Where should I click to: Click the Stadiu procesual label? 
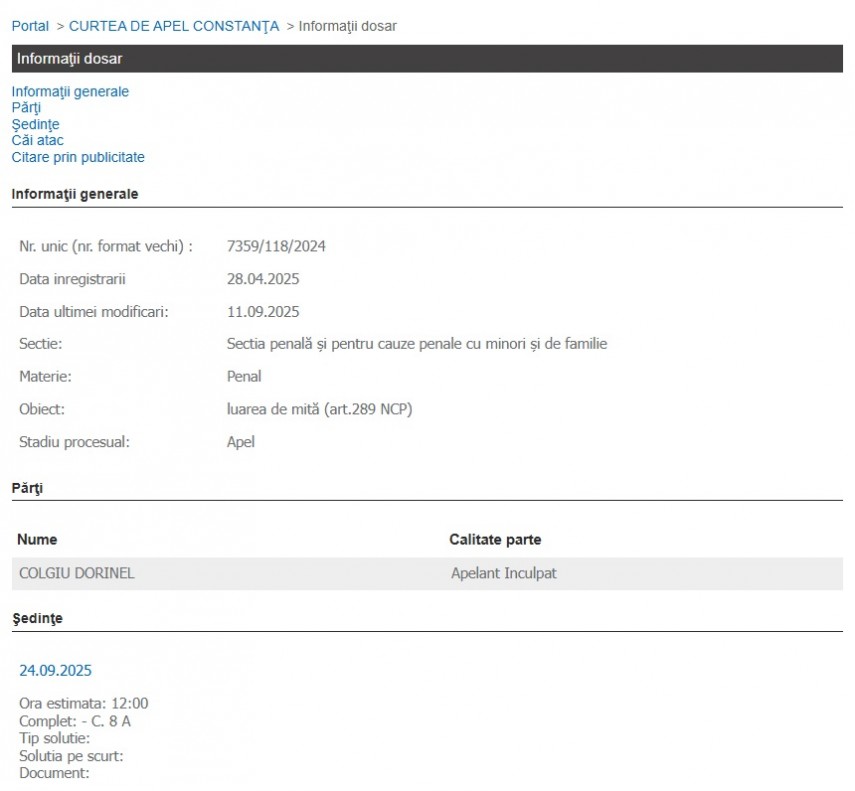(74, 442)
